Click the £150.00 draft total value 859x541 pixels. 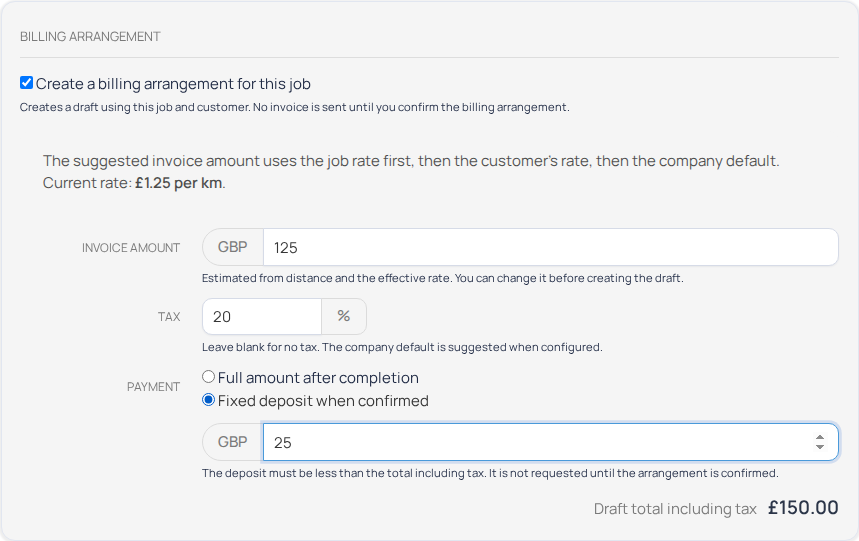[x=803, y=508]
